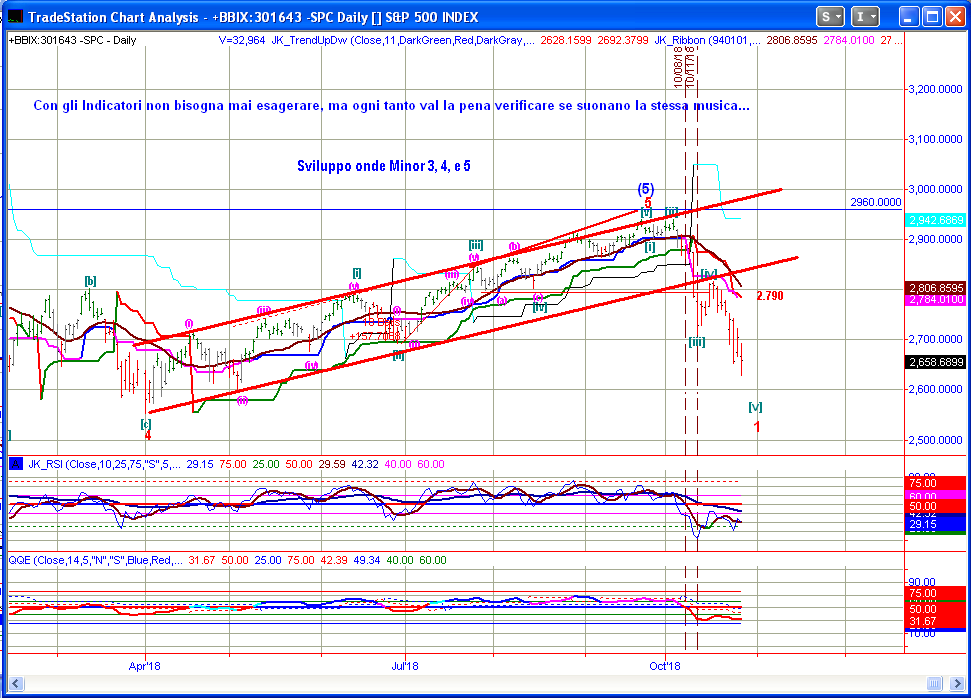Click the 10/08/18 vertical dashed line label
This screenshot has width=971, height=698.
point(678,67)
